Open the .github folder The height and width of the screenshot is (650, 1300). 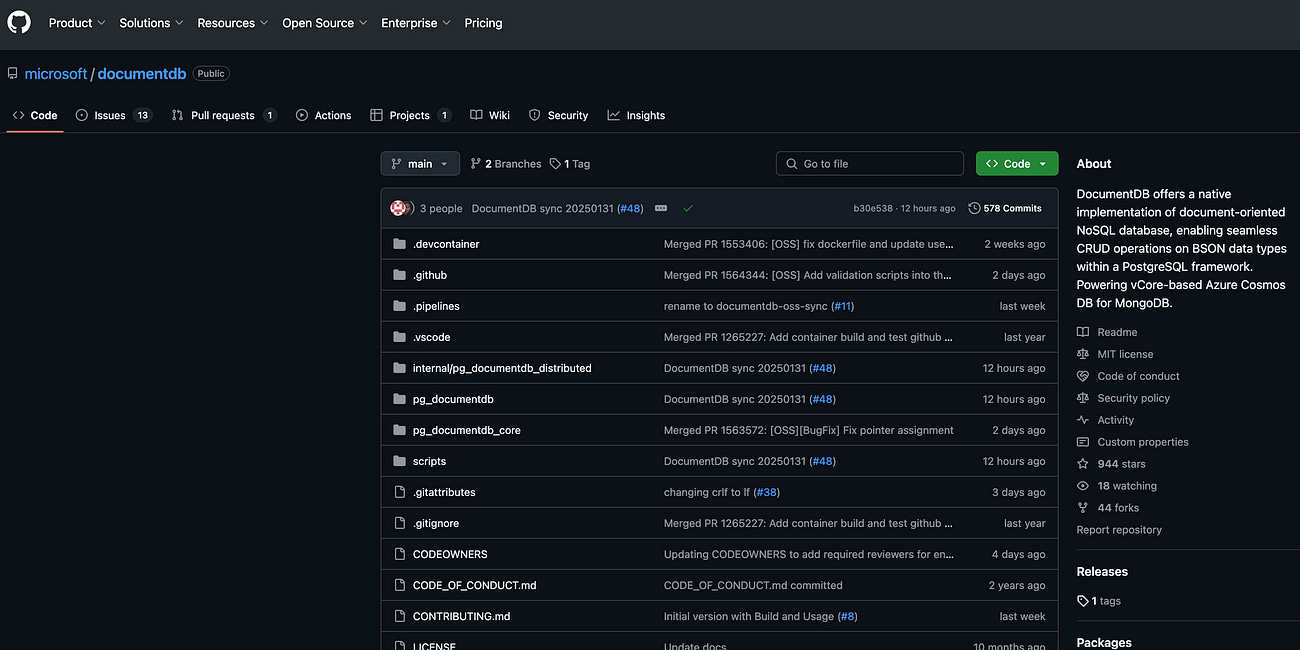point(430,275)
